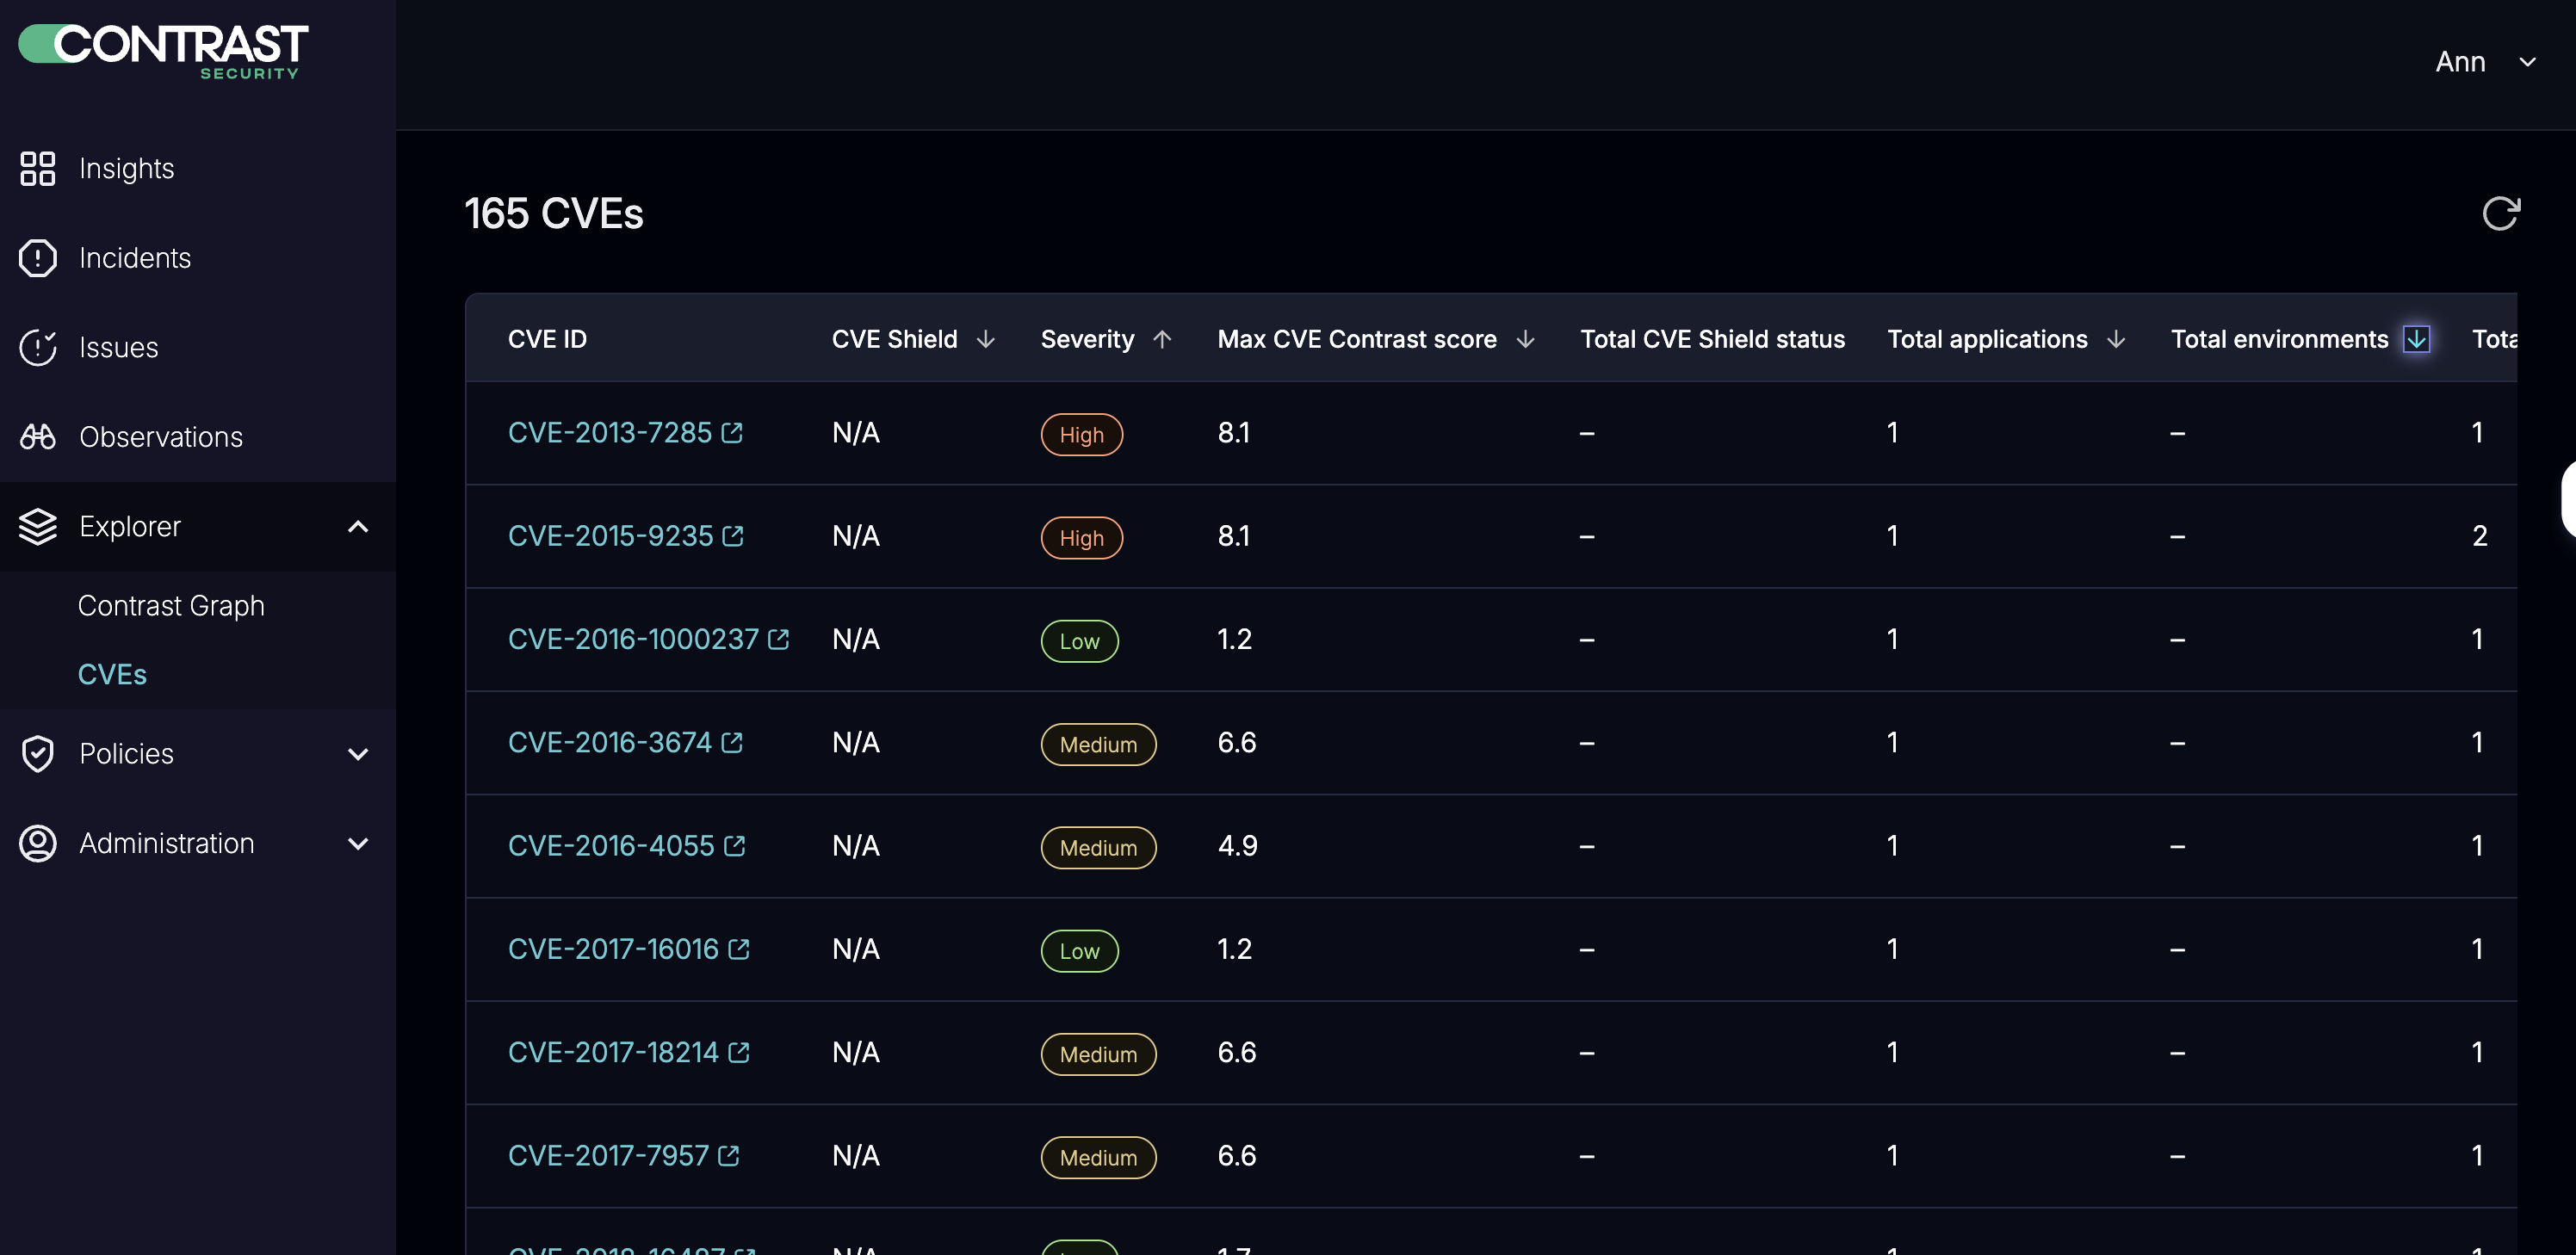
Task: Open external link icon for CVE-2017-18214
Action: click(x=739, y=1052)
